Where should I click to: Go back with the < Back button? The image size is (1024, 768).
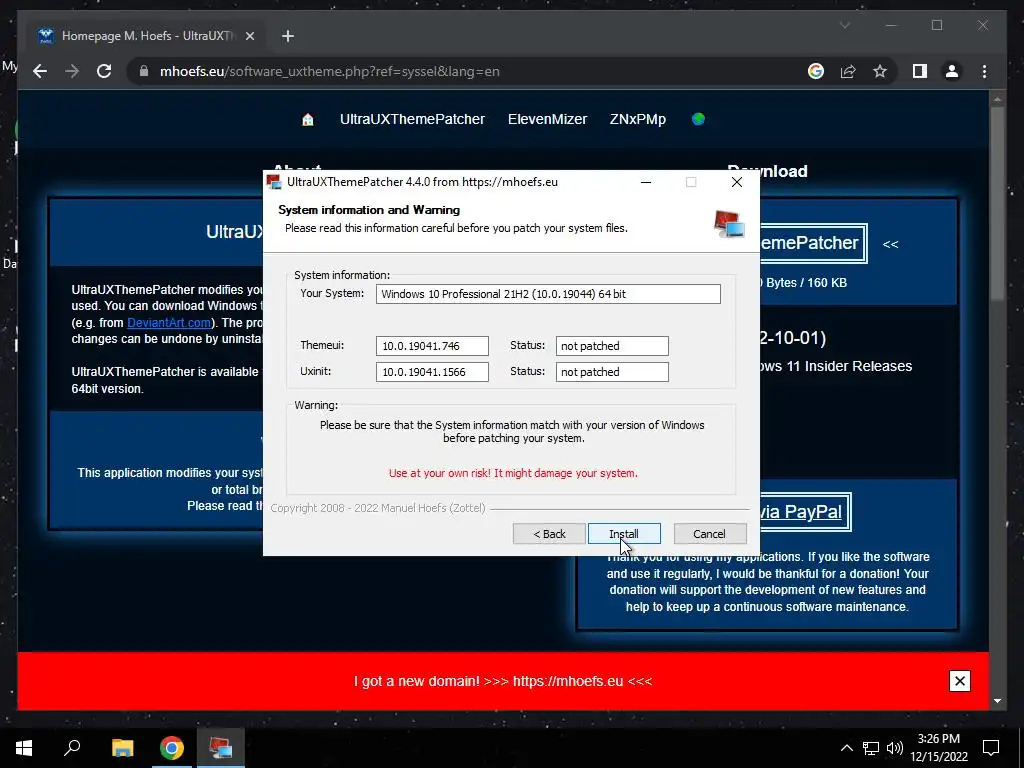[x=549, y=534]
